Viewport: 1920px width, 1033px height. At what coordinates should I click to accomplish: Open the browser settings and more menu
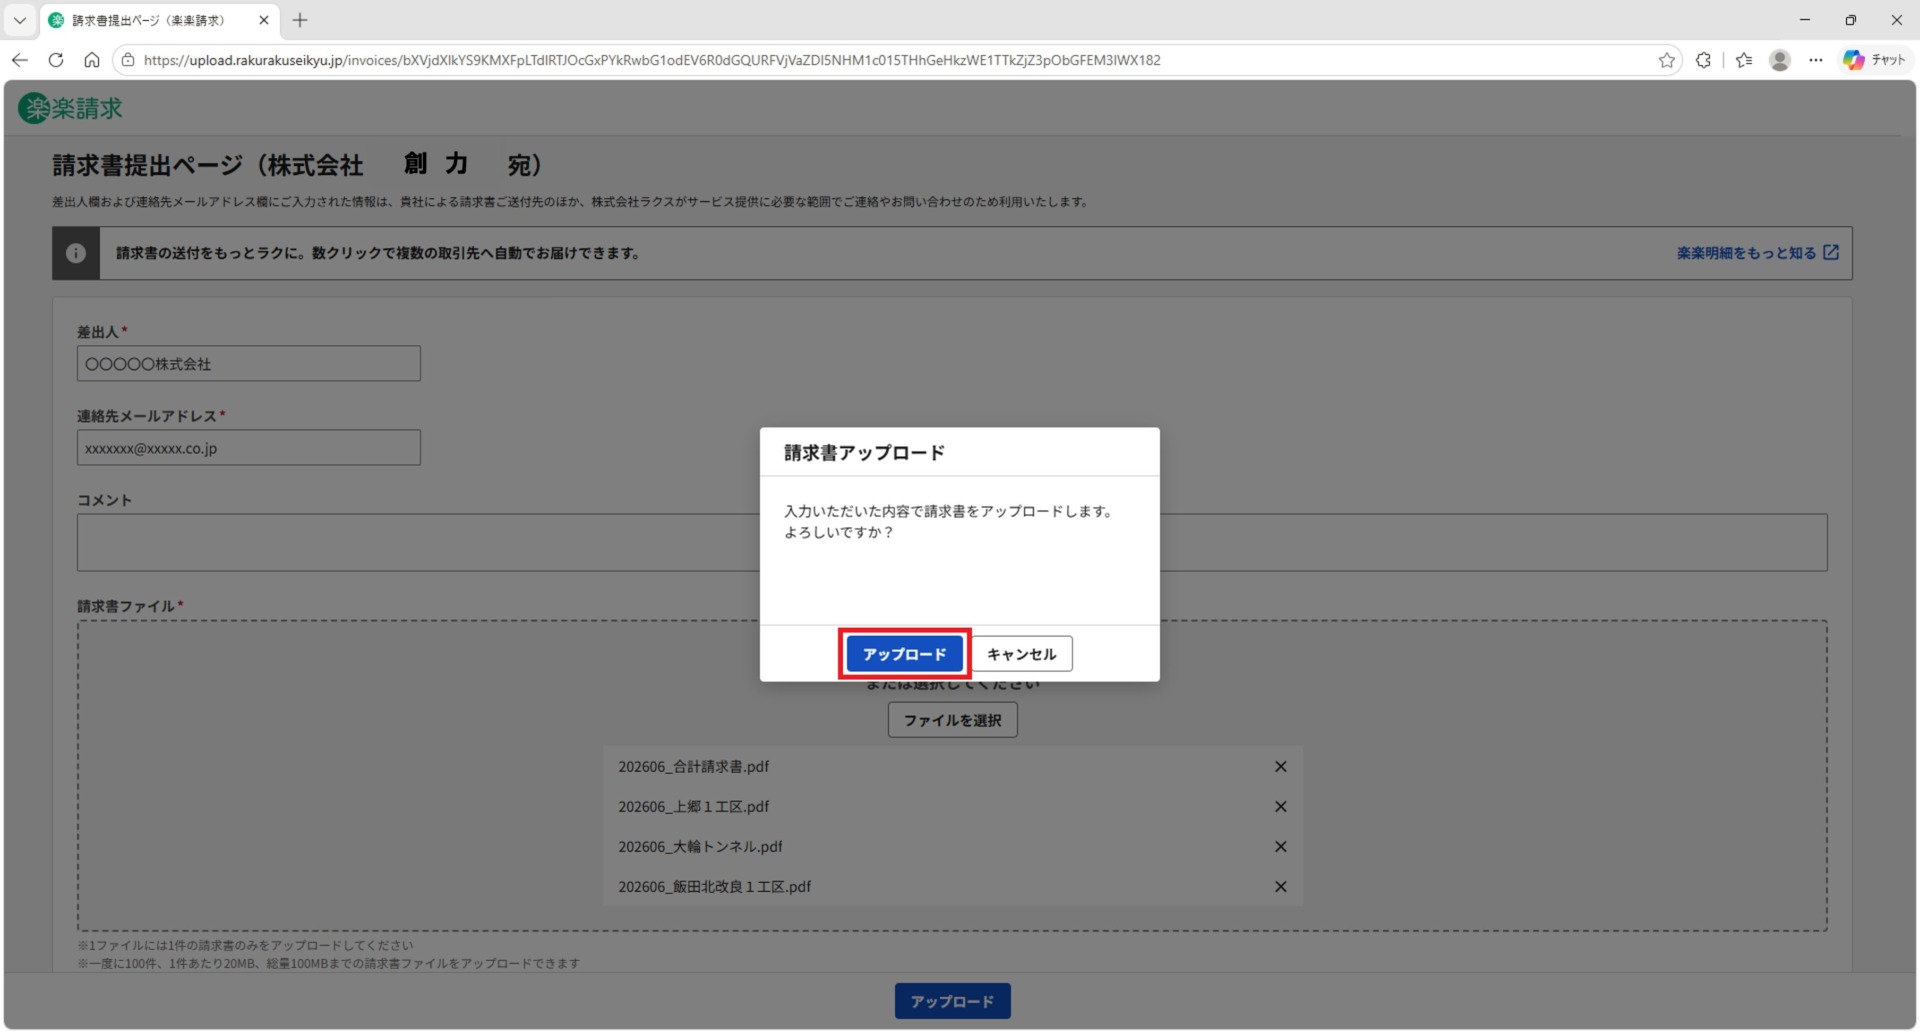(1816, 60)
